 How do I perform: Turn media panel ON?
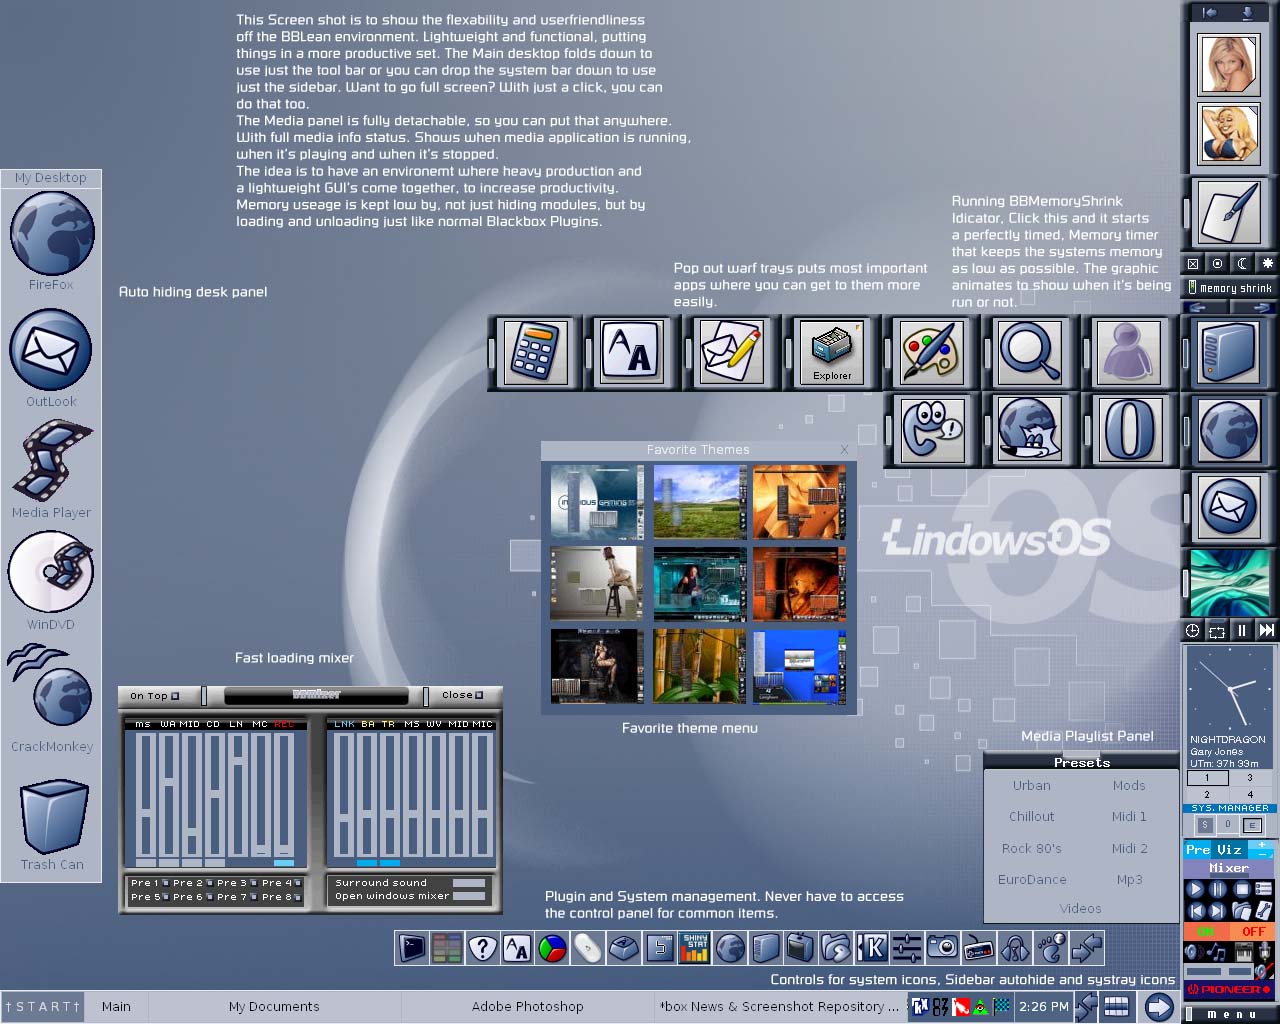point(1205,931)
